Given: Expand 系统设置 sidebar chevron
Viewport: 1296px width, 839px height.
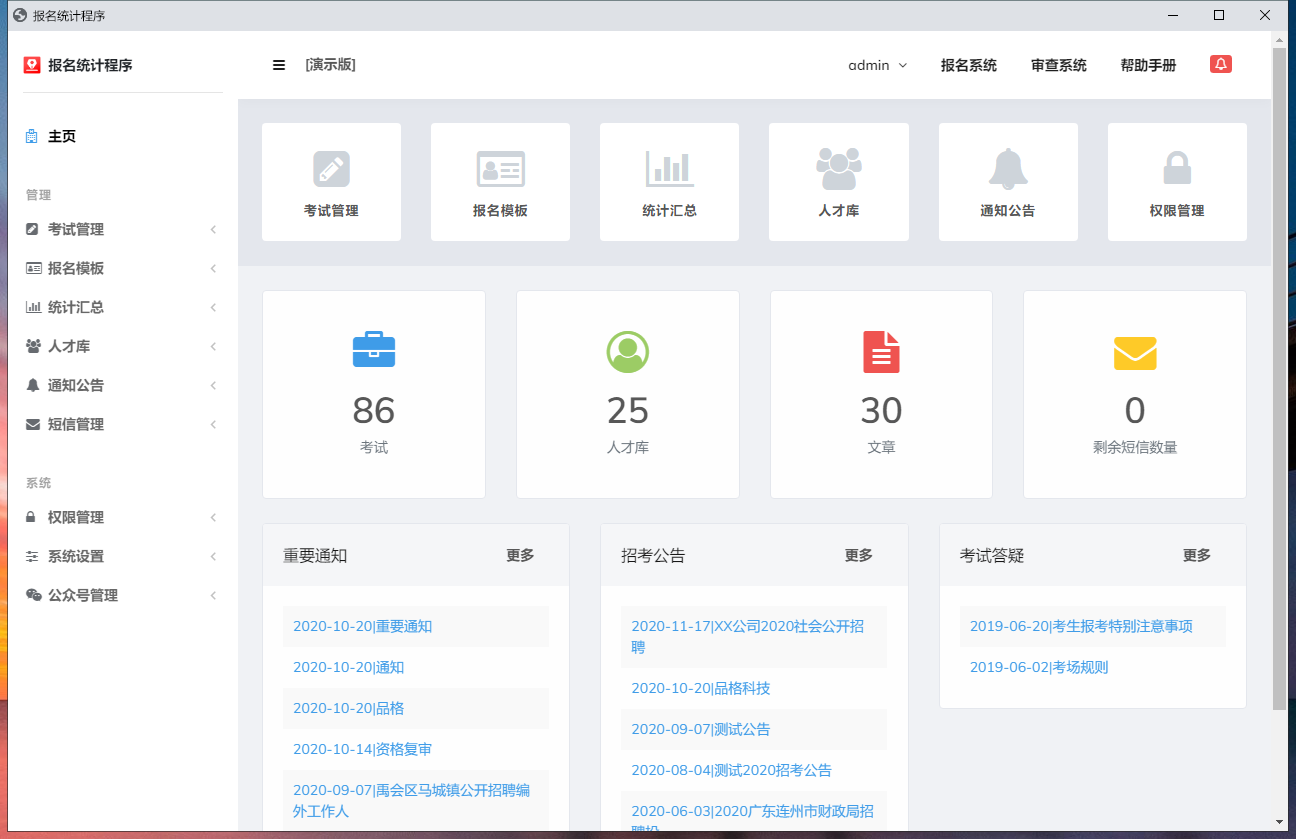Looking at the screenshot, I should coord(213,557).
